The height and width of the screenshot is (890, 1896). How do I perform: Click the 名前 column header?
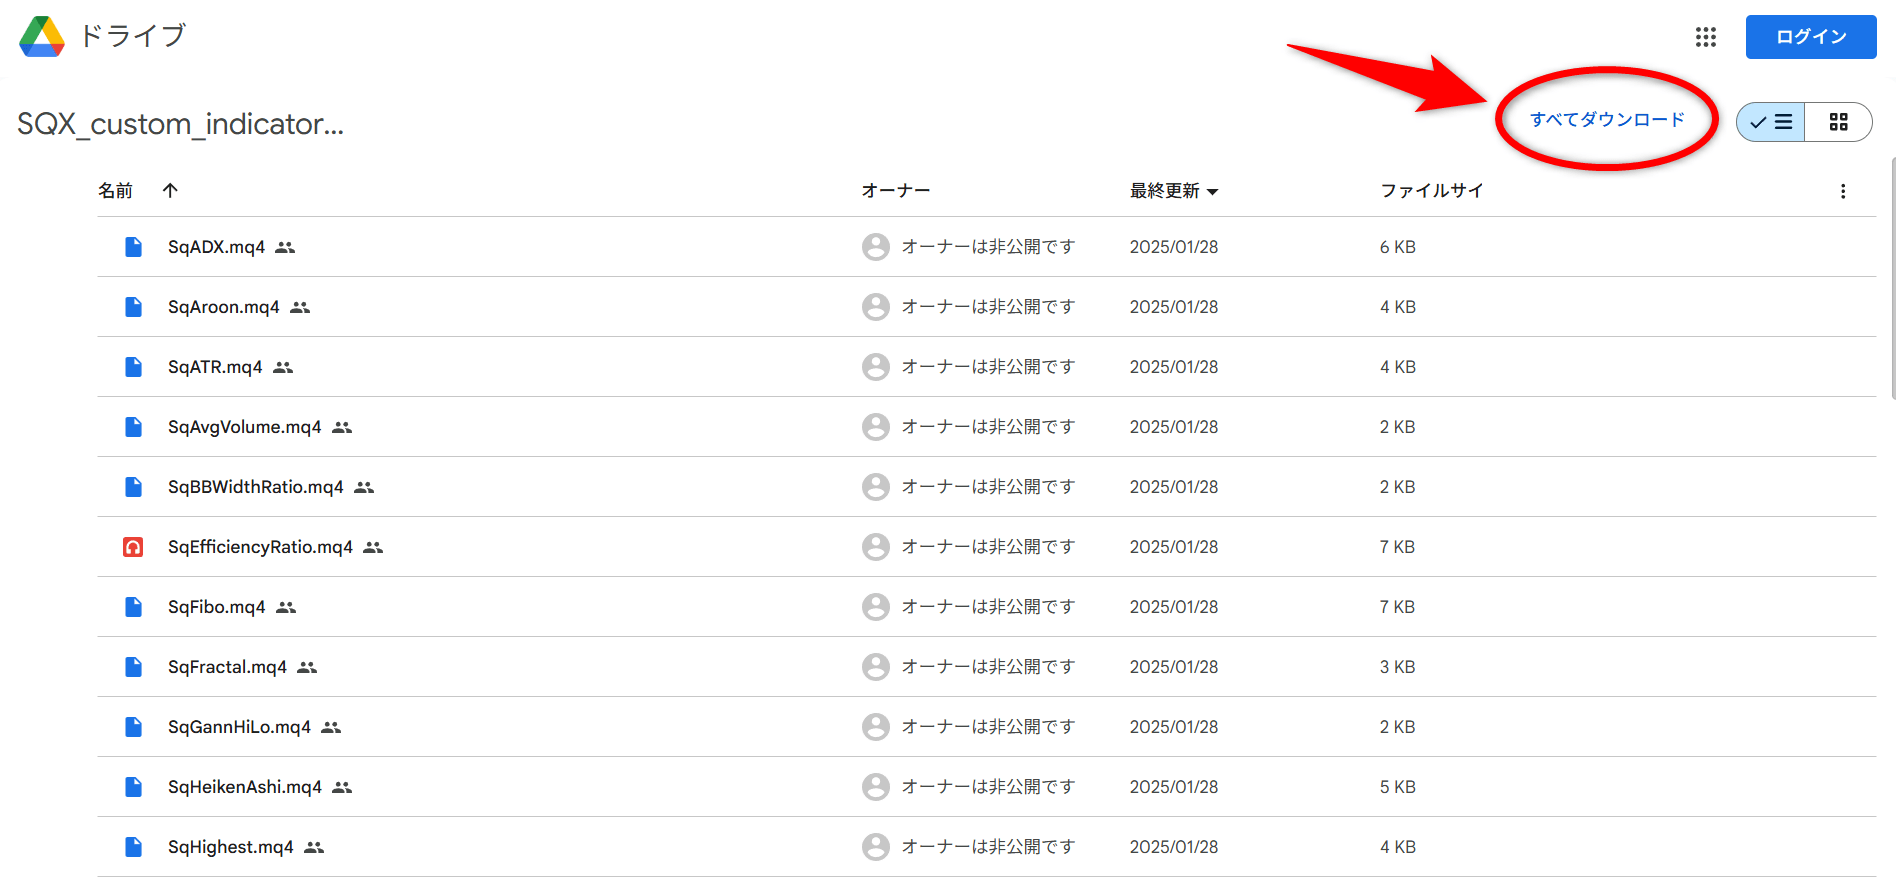tap(115, 190)
